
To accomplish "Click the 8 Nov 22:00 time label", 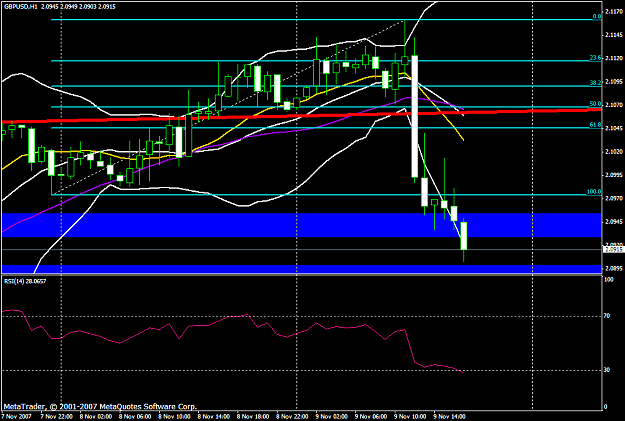I will pyautogui.click(x=293, y=417).
